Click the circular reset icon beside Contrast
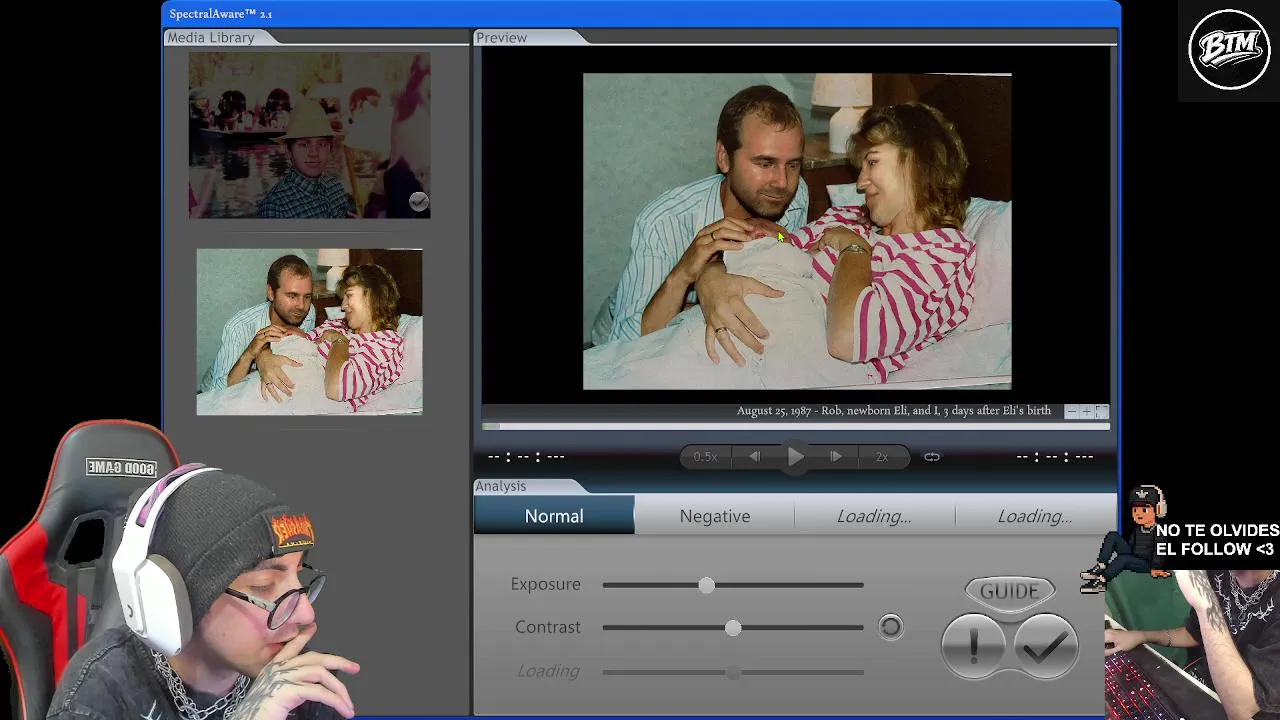Screen dimensions: 1280x720 click(x=890, y=627)
